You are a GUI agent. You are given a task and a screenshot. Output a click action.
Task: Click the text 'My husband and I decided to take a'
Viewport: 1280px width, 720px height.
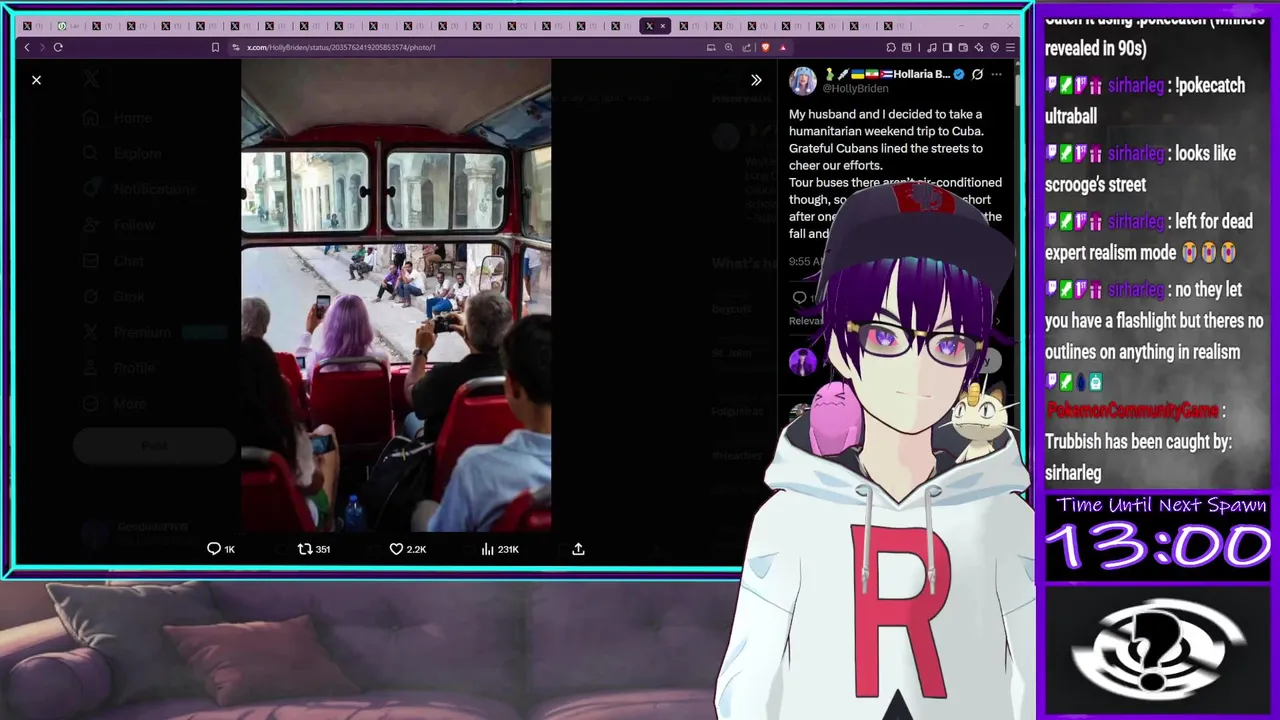pyautogui.click(x=885, y=114)
